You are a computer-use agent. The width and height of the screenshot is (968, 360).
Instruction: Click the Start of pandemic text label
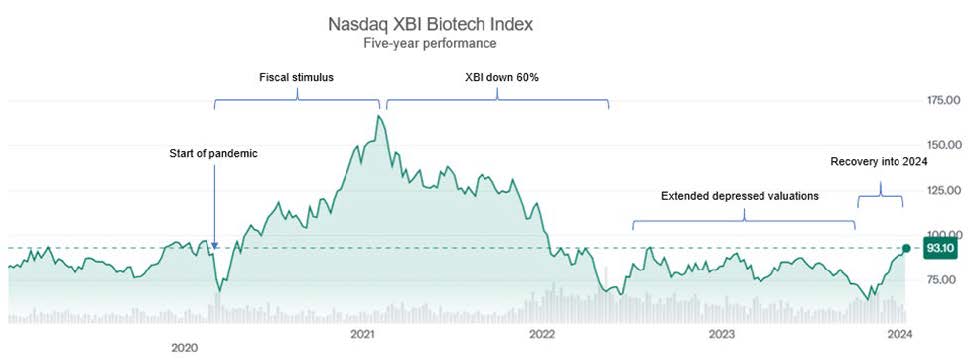pos(213,154)
